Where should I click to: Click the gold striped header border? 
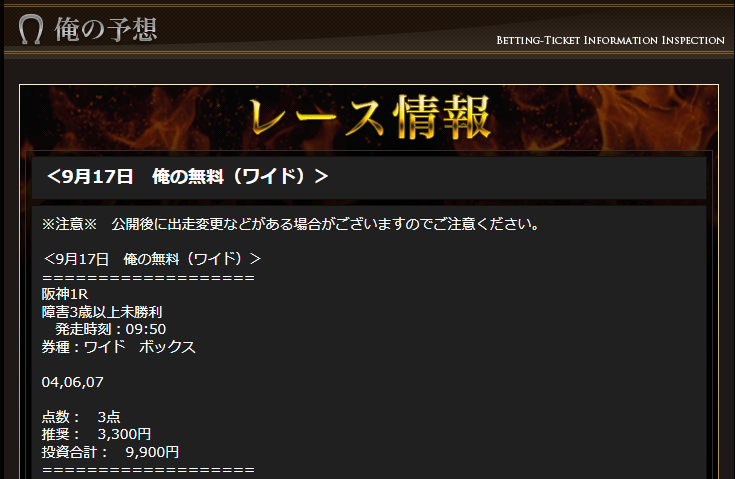click(x=368, y=54)
